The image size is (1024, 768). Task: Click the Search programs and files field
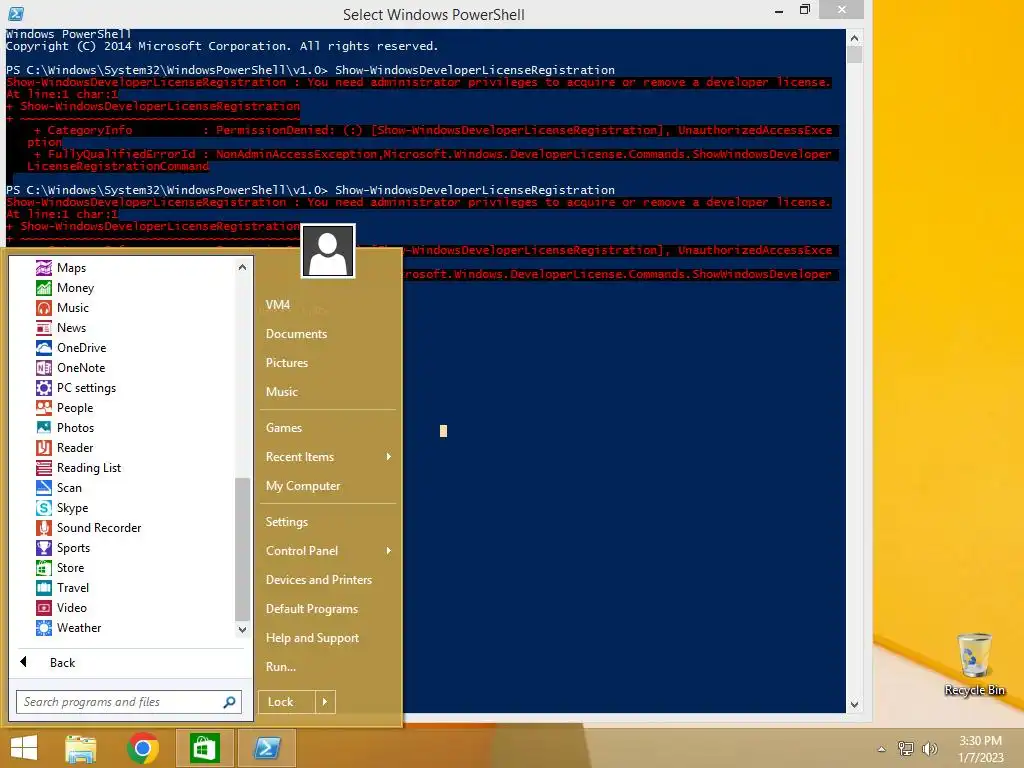click(129, 702)
